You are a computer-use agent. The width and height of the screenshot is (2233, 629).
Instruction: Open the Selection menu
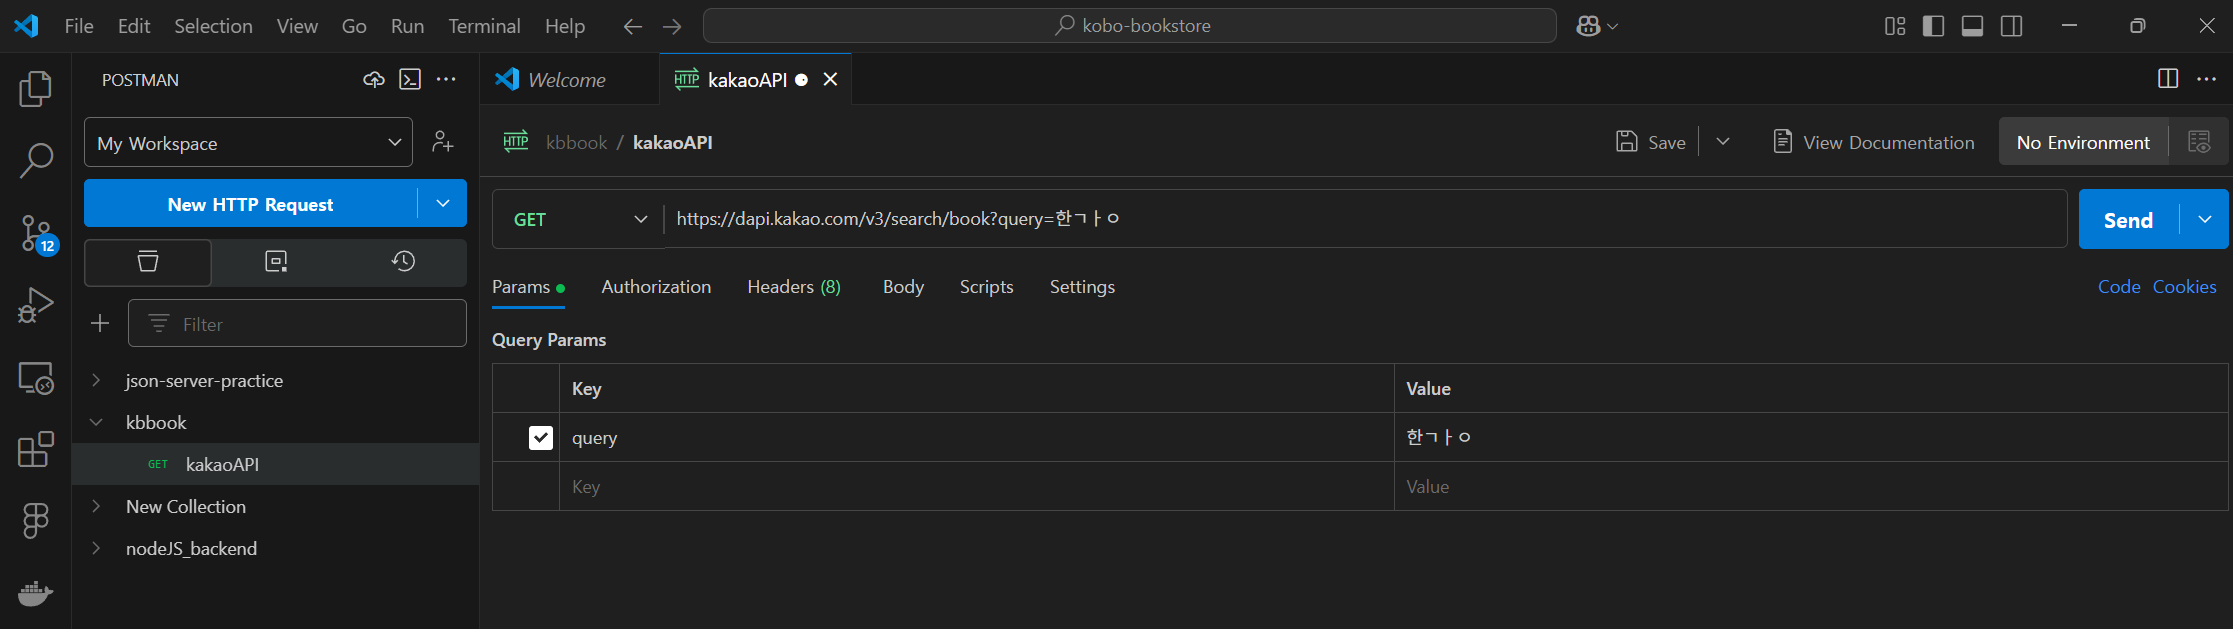click(x=213, y=26)
